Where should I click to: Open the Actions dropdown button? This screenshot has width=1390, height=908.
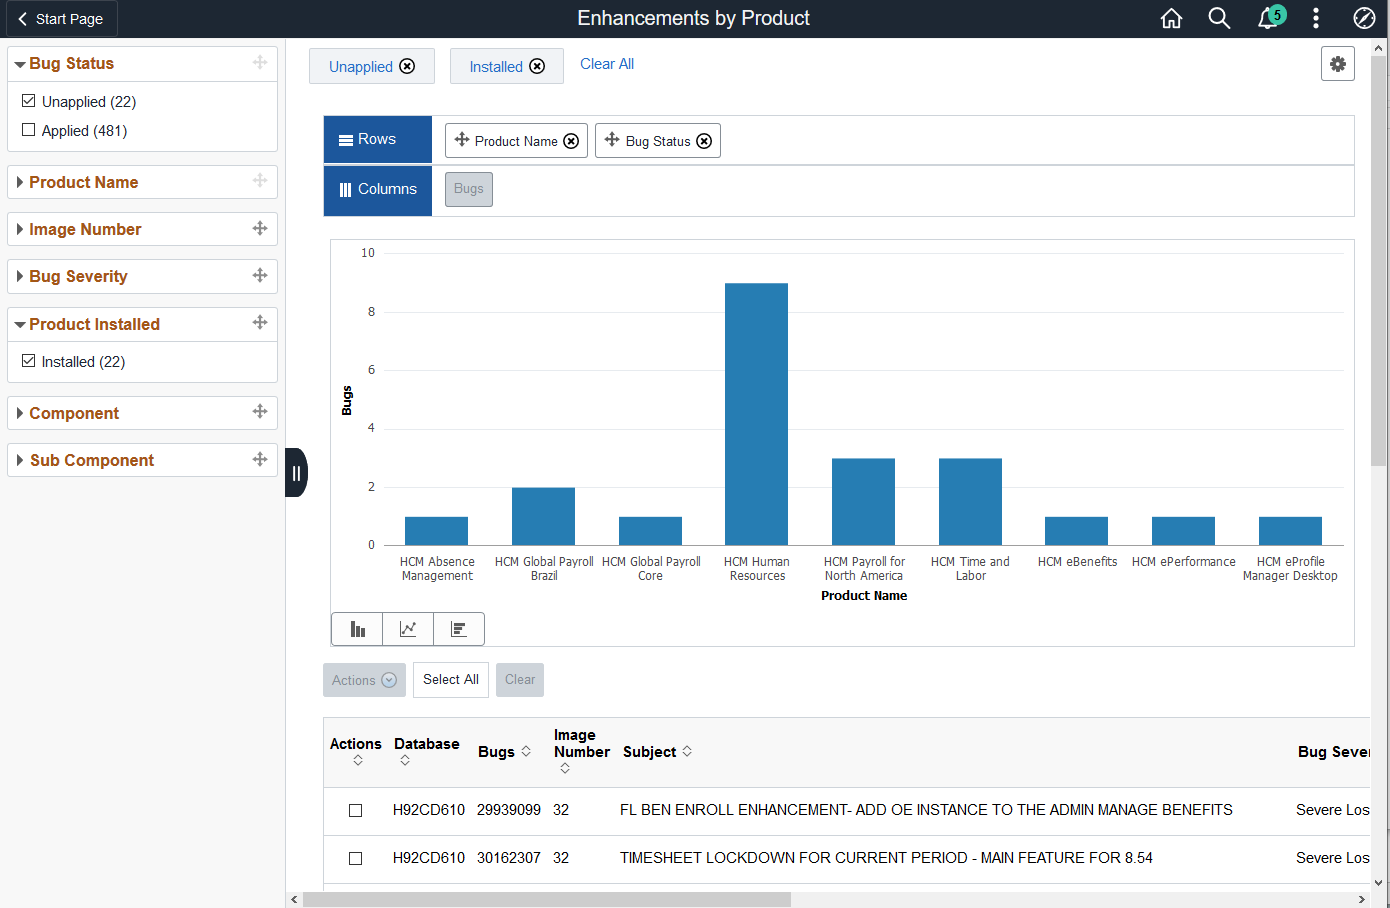(364, 680)
